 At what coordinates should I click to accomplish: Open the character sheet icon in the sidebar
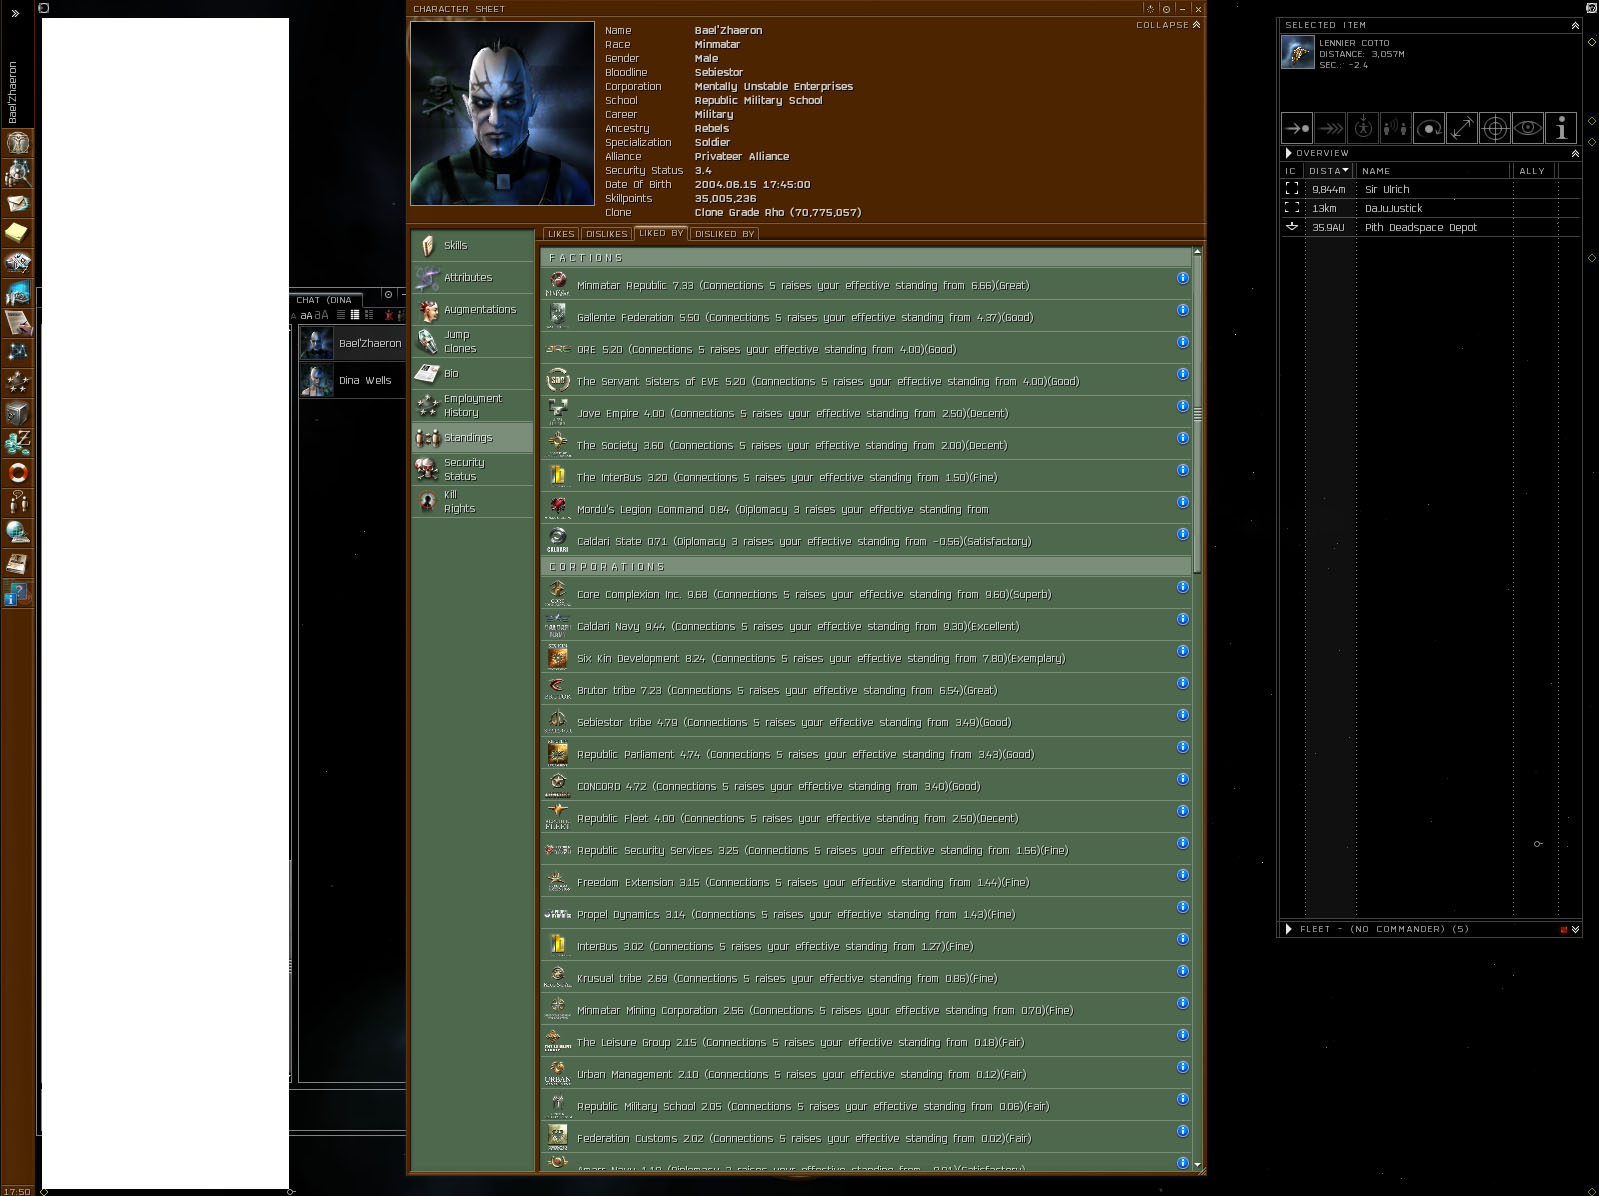(x=17, y=143)
